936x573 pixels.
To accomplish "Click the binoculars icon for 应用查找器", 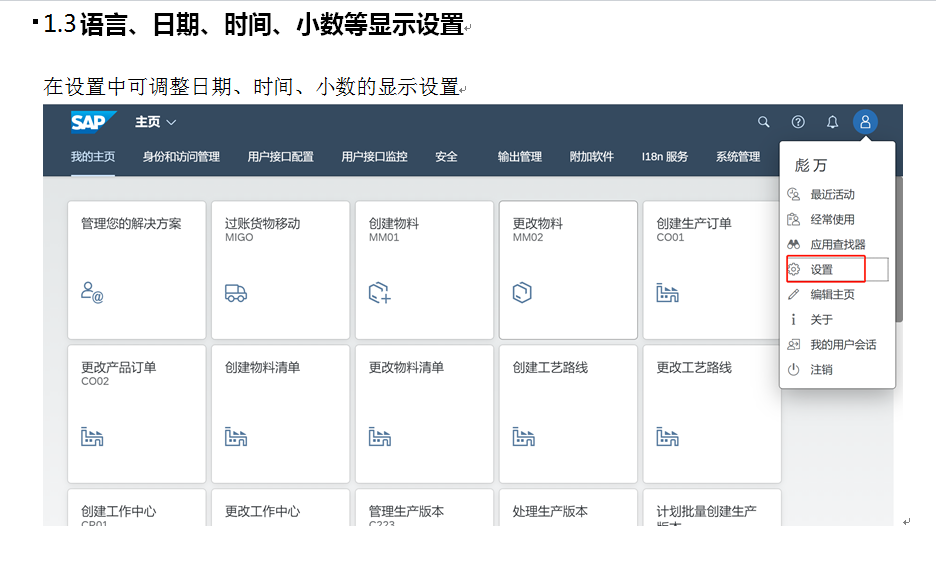I will 794,244.
